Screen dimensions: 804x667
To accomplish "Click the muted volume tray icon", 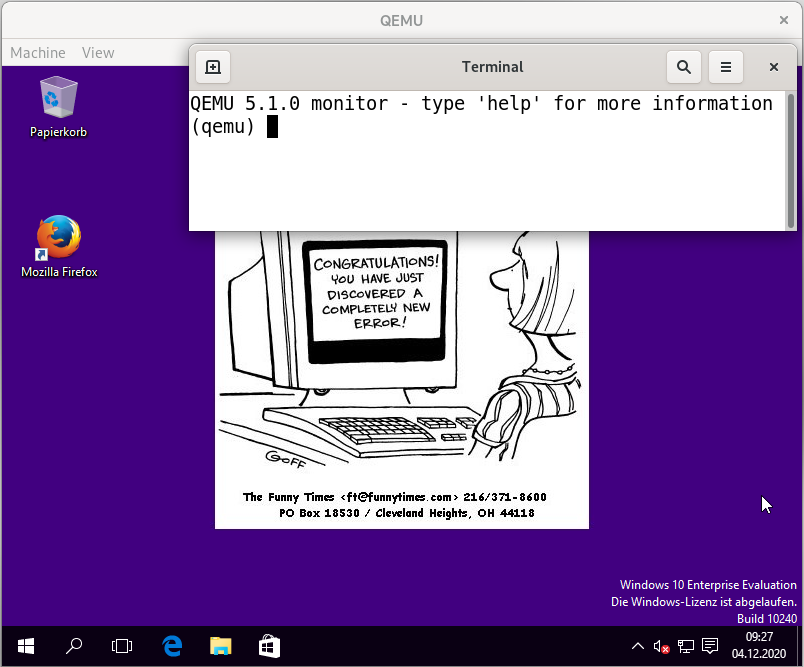I will [661, 646].
